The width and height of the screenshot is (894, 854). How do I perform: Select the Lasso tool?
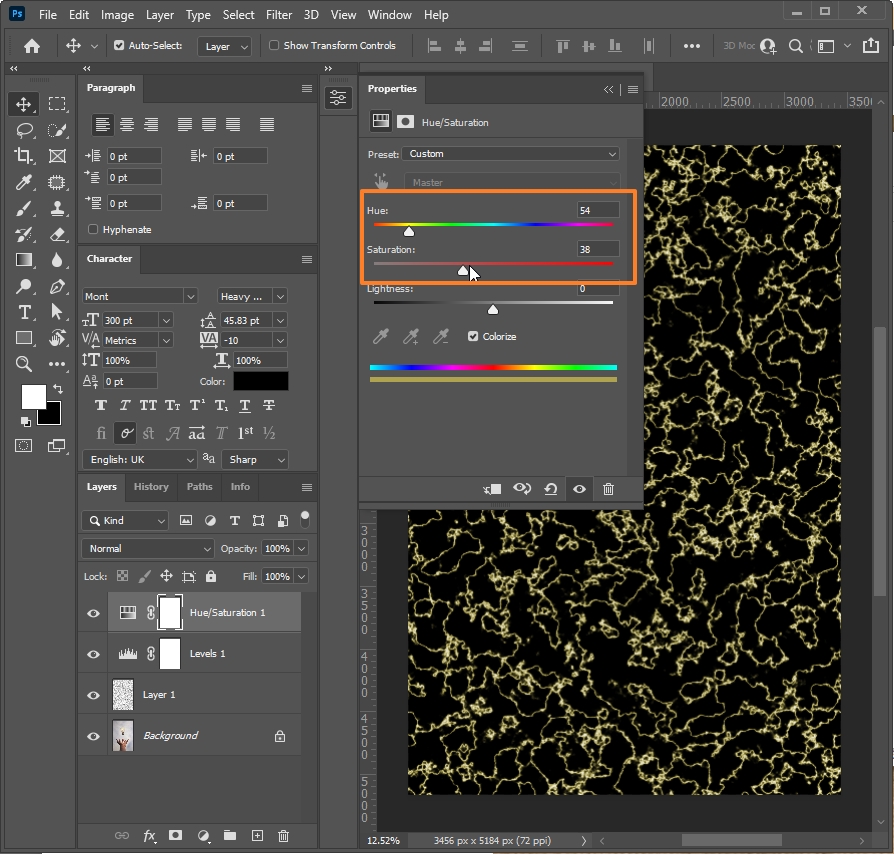24,130
